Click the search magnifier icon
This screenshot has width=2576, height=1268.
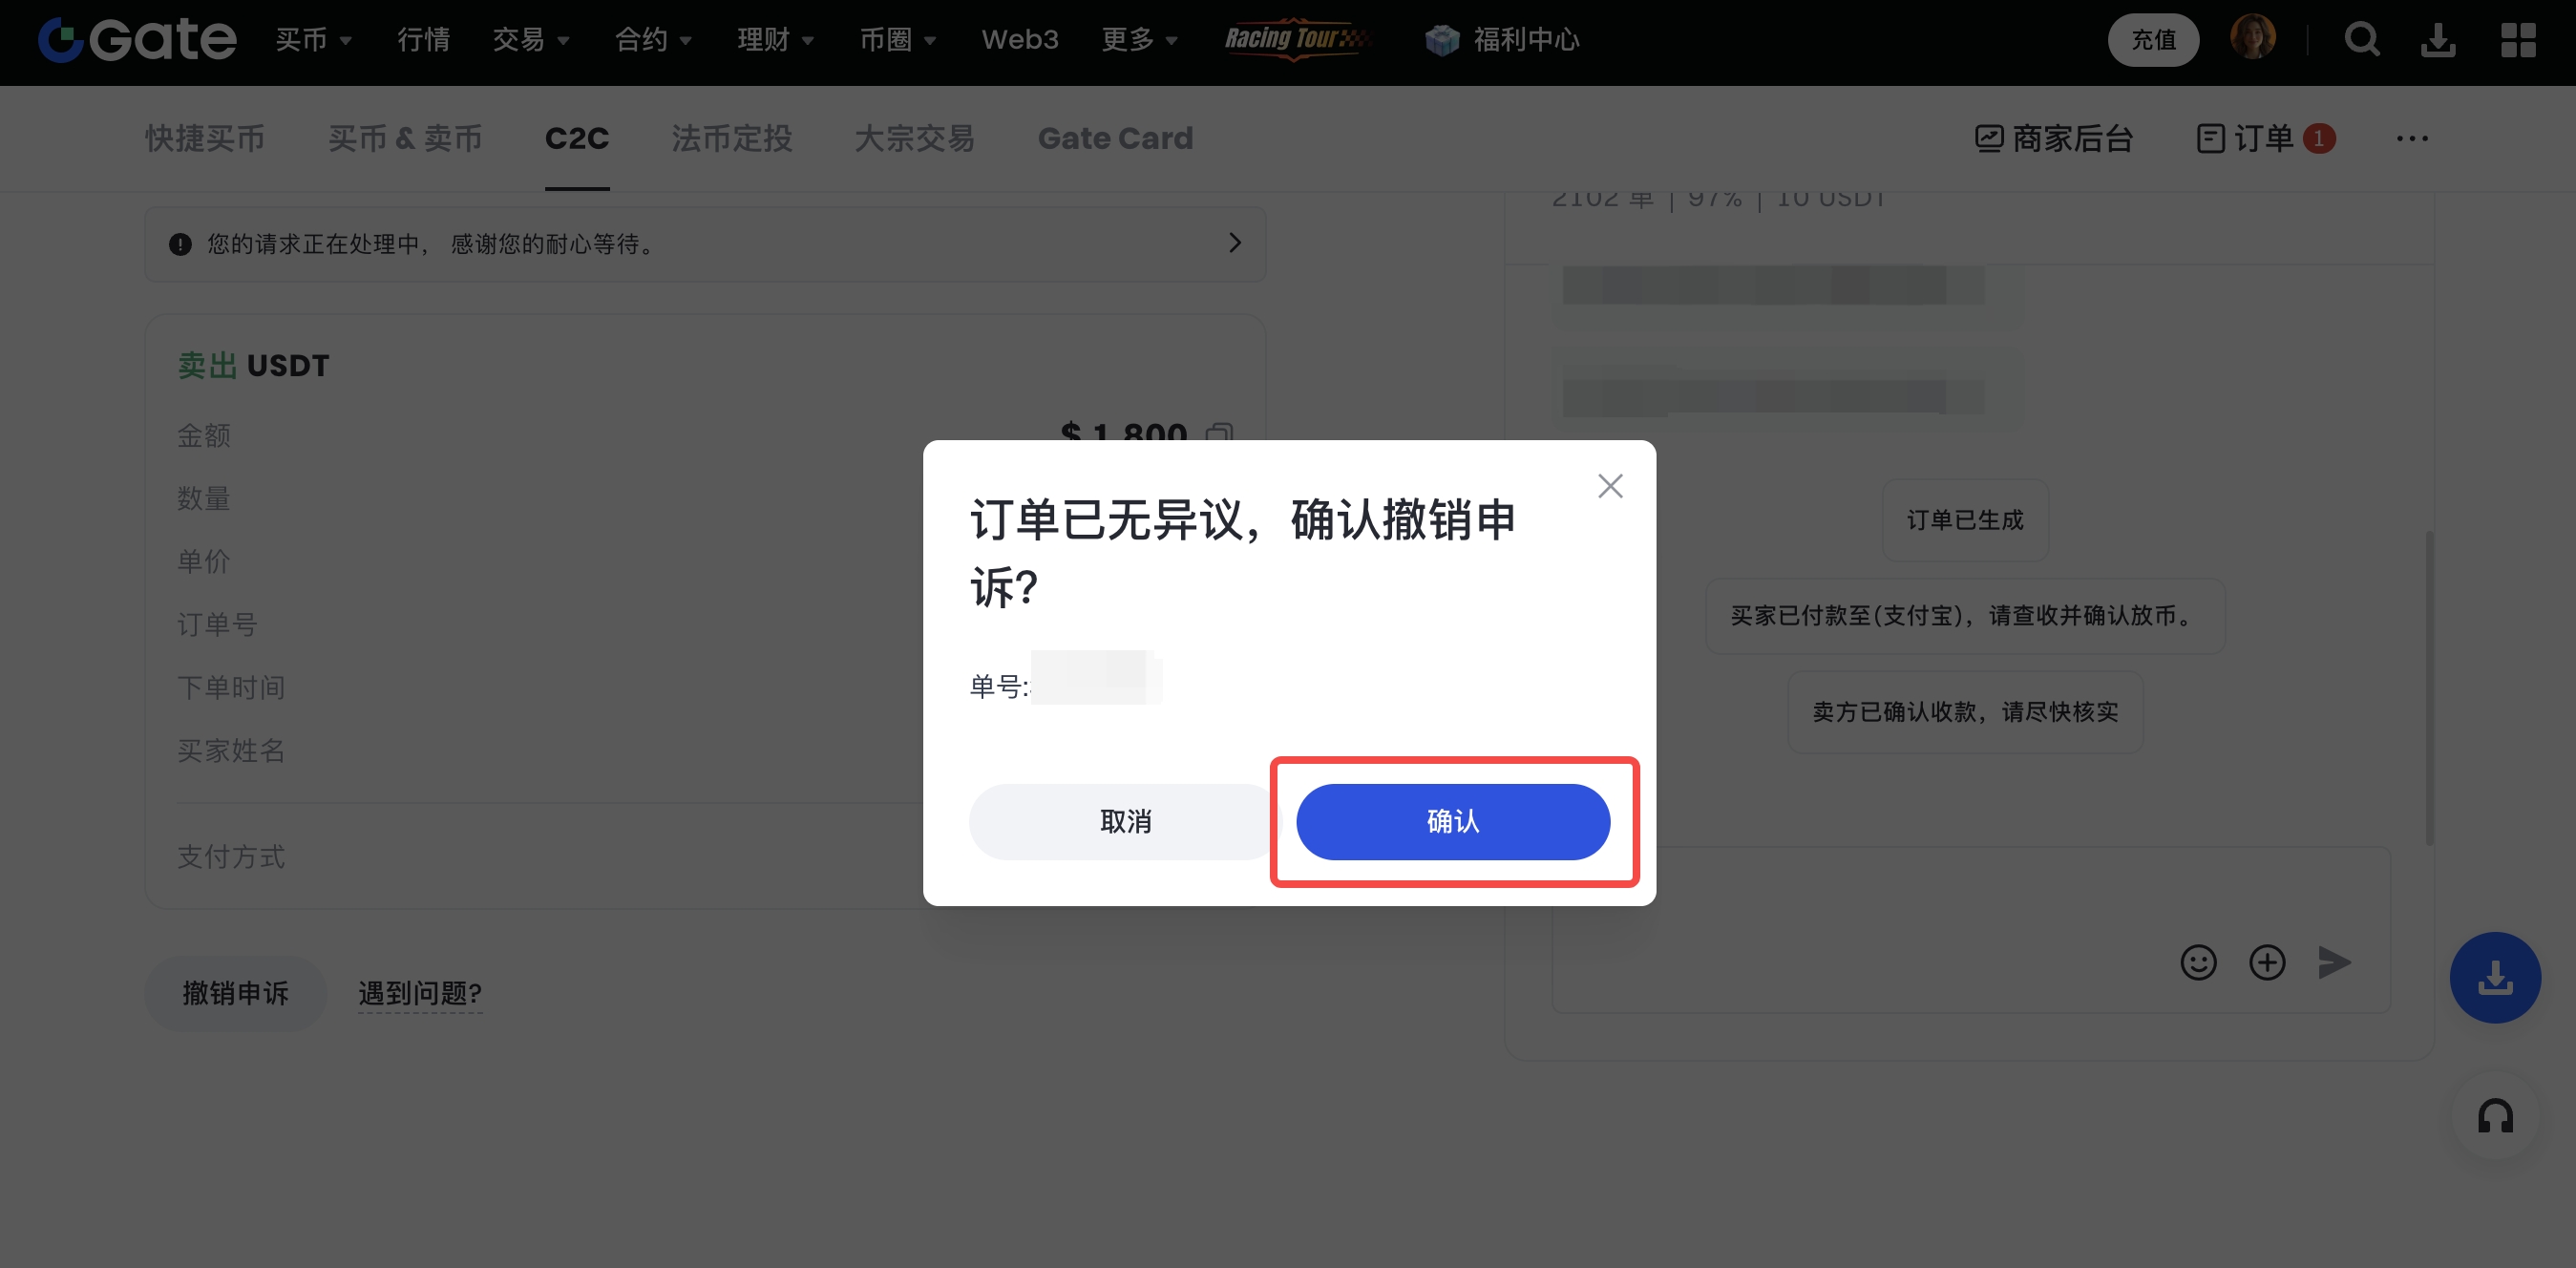(2361, 40)
